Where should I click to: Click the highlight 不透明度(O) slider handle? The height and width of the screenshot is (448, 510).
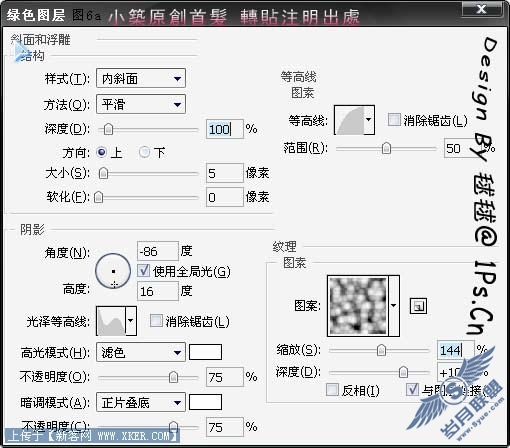173,377
